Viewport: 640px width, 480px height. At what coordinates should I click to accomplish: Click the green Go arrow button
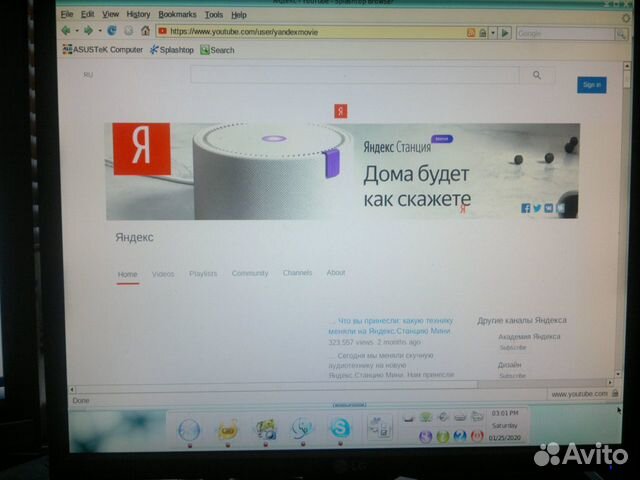pyautogui.click(x=505, y=33)
